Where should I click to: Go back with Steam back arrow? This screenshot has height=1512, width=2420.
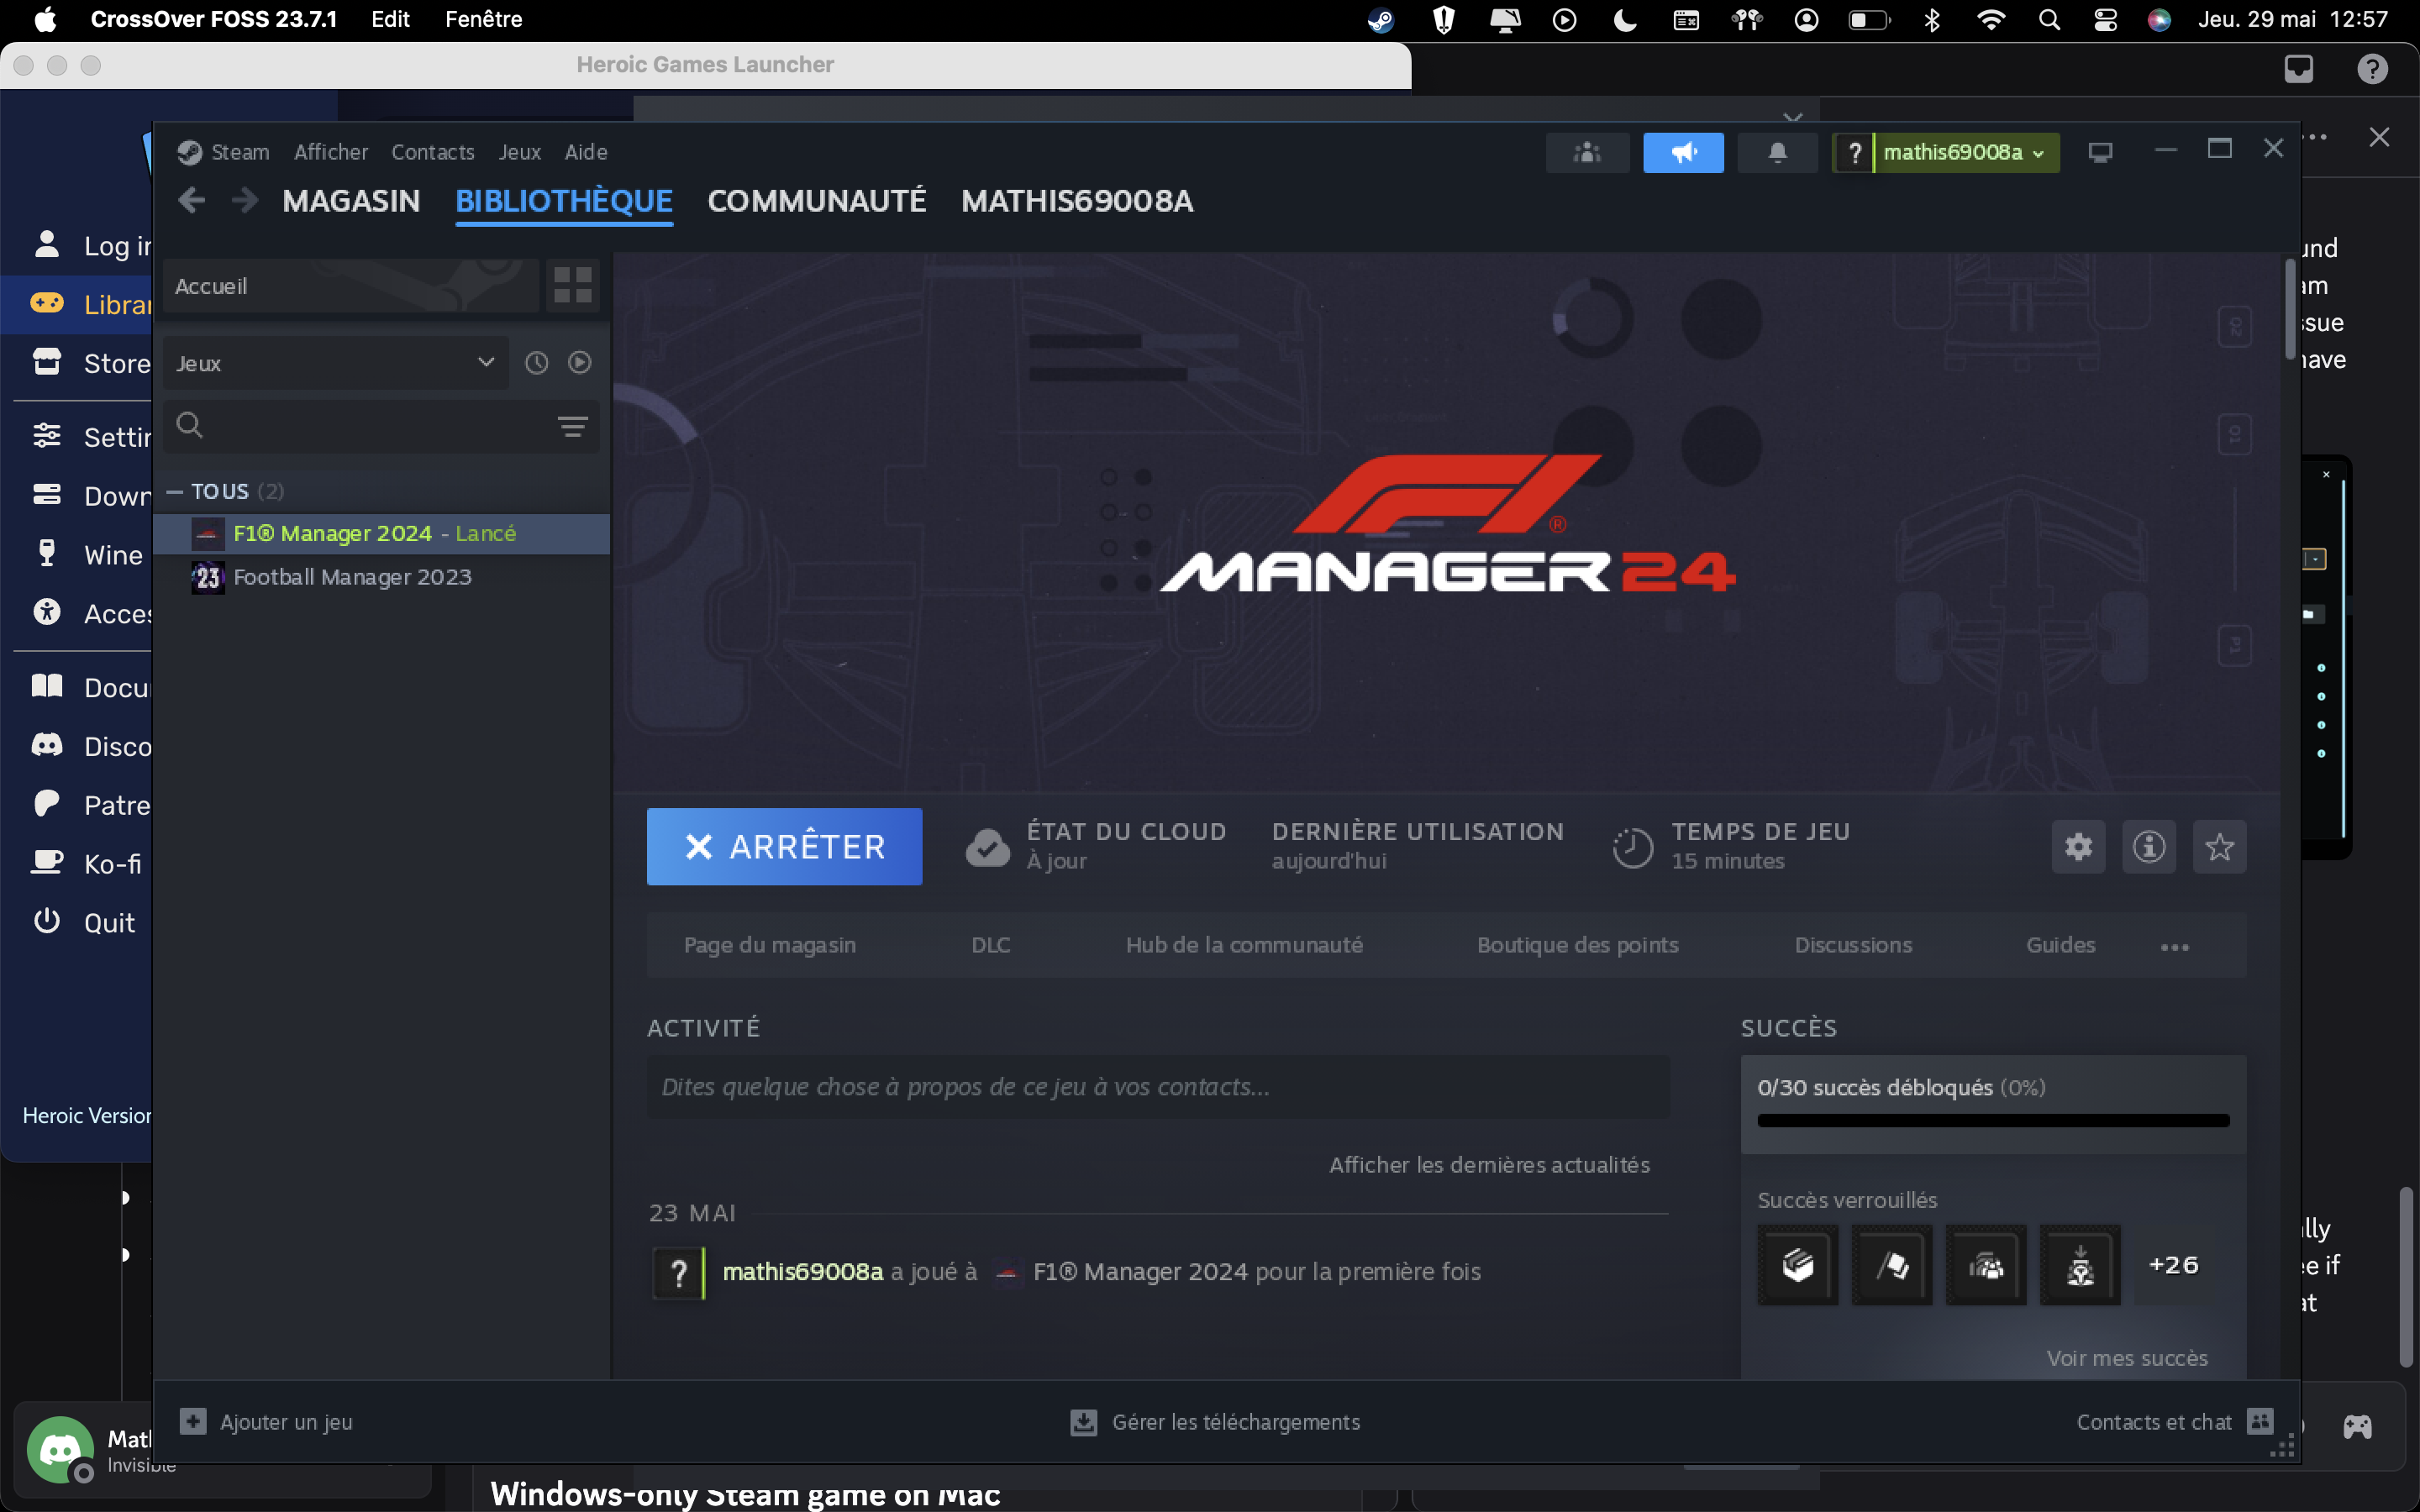[192, 201]
